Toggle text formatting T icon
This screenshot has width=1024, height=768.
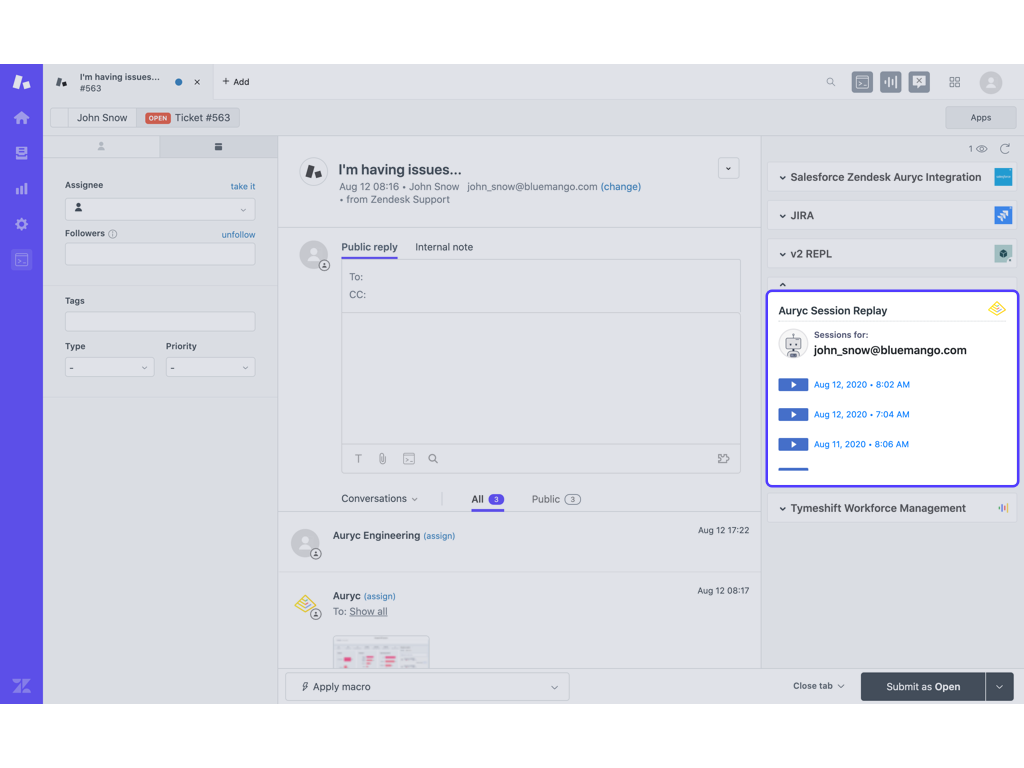[x=359, y=458]
